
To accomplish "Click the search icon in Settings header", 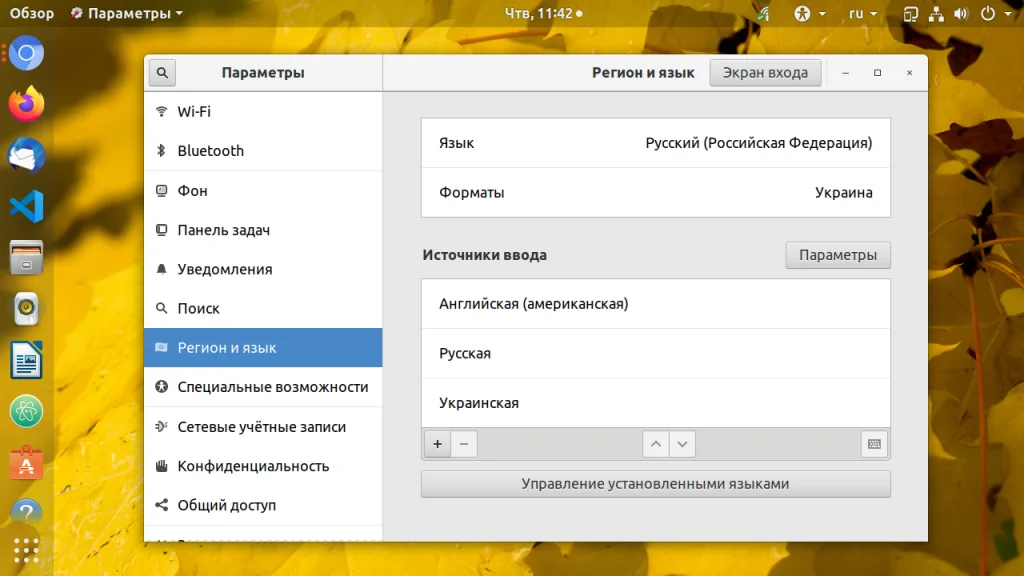I will click(162, 72).
